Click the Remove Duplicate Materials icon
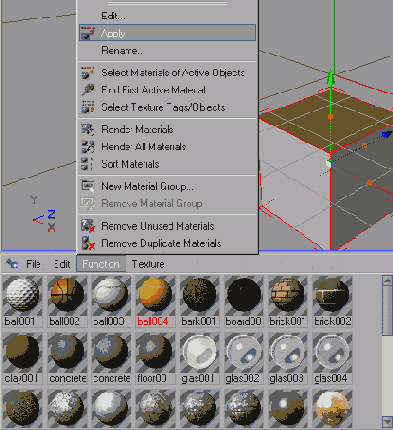Viewport: 393px width, 430px height. 88,243
